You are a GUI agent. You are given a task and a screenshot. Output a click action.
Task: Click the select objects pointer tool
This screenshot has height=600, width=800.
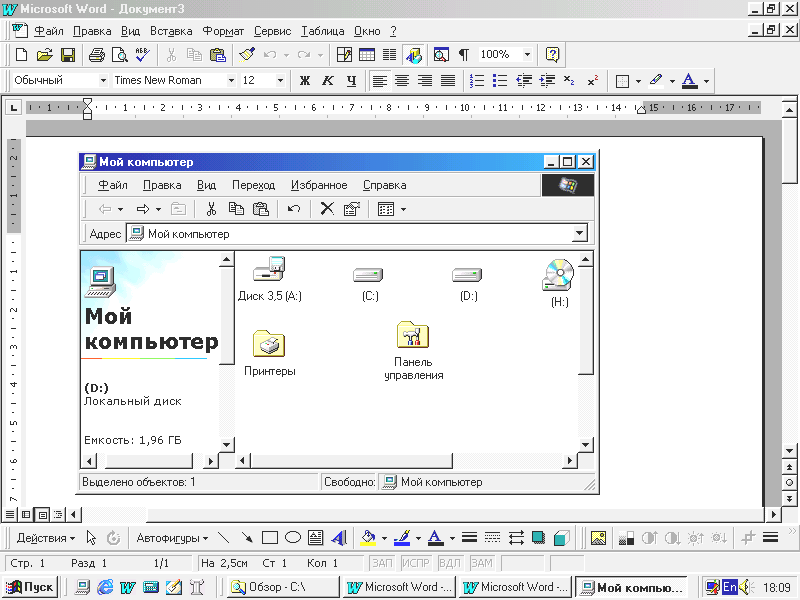coord(91,538)
